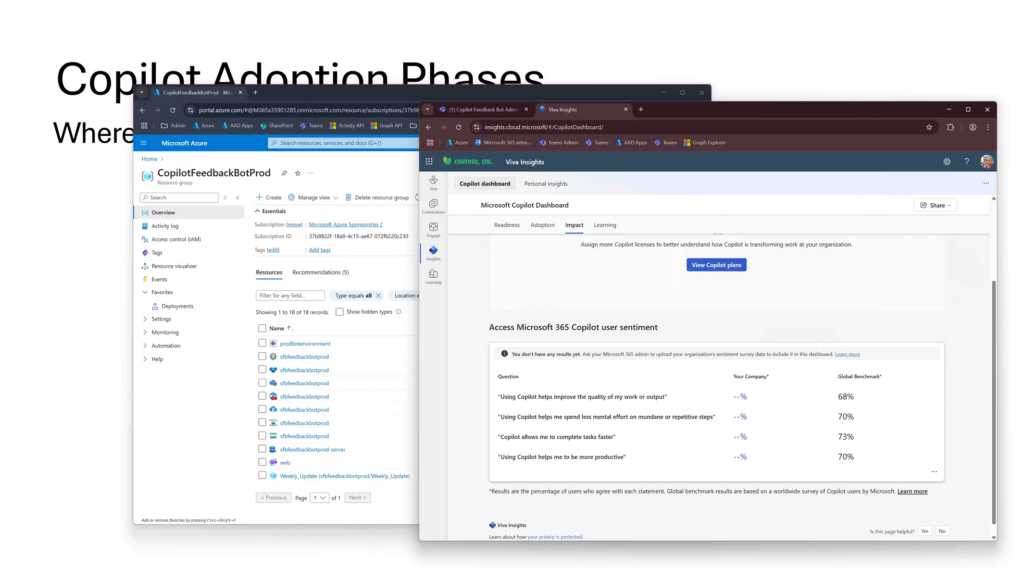The width and height of the screenshot is (1024, 568).
Task: Click the Viva Insights page vertical scrollbar
Action: coord(994,401)
